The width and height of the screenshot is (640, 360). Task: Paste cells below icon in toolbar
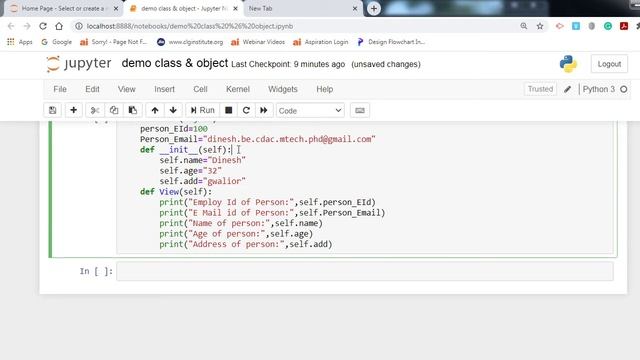coord(133,110)
